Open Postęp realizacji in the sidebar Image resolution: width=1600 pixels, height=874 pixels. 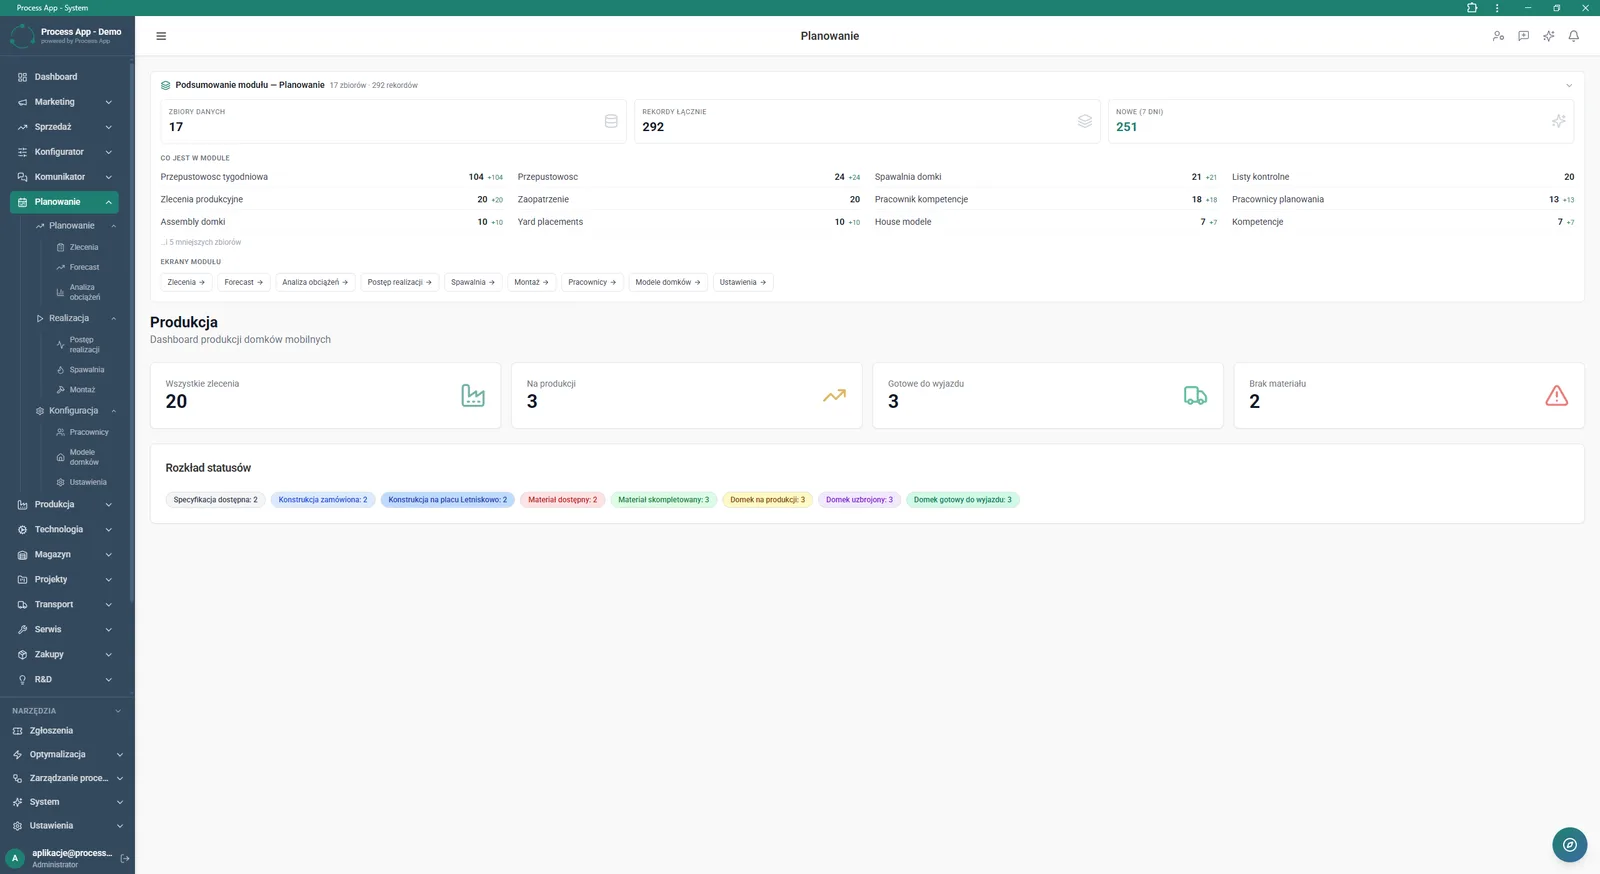click(84, 345)
